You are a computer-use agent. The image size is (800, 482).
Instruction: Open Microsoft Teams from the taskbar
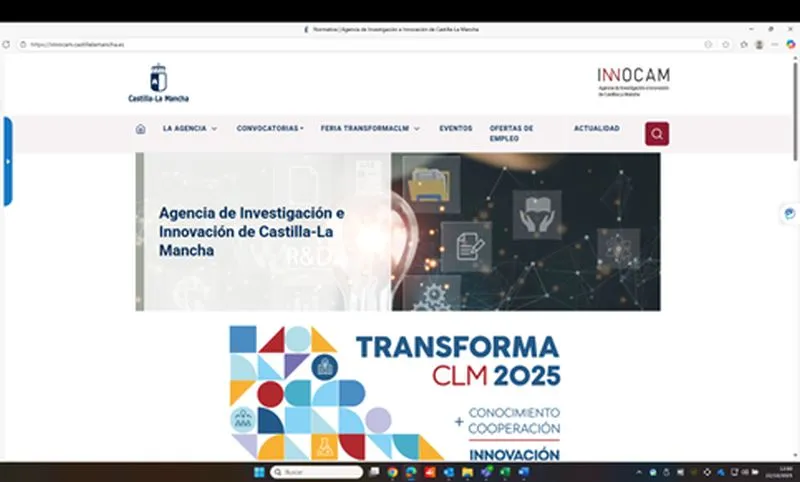point(487,472)
